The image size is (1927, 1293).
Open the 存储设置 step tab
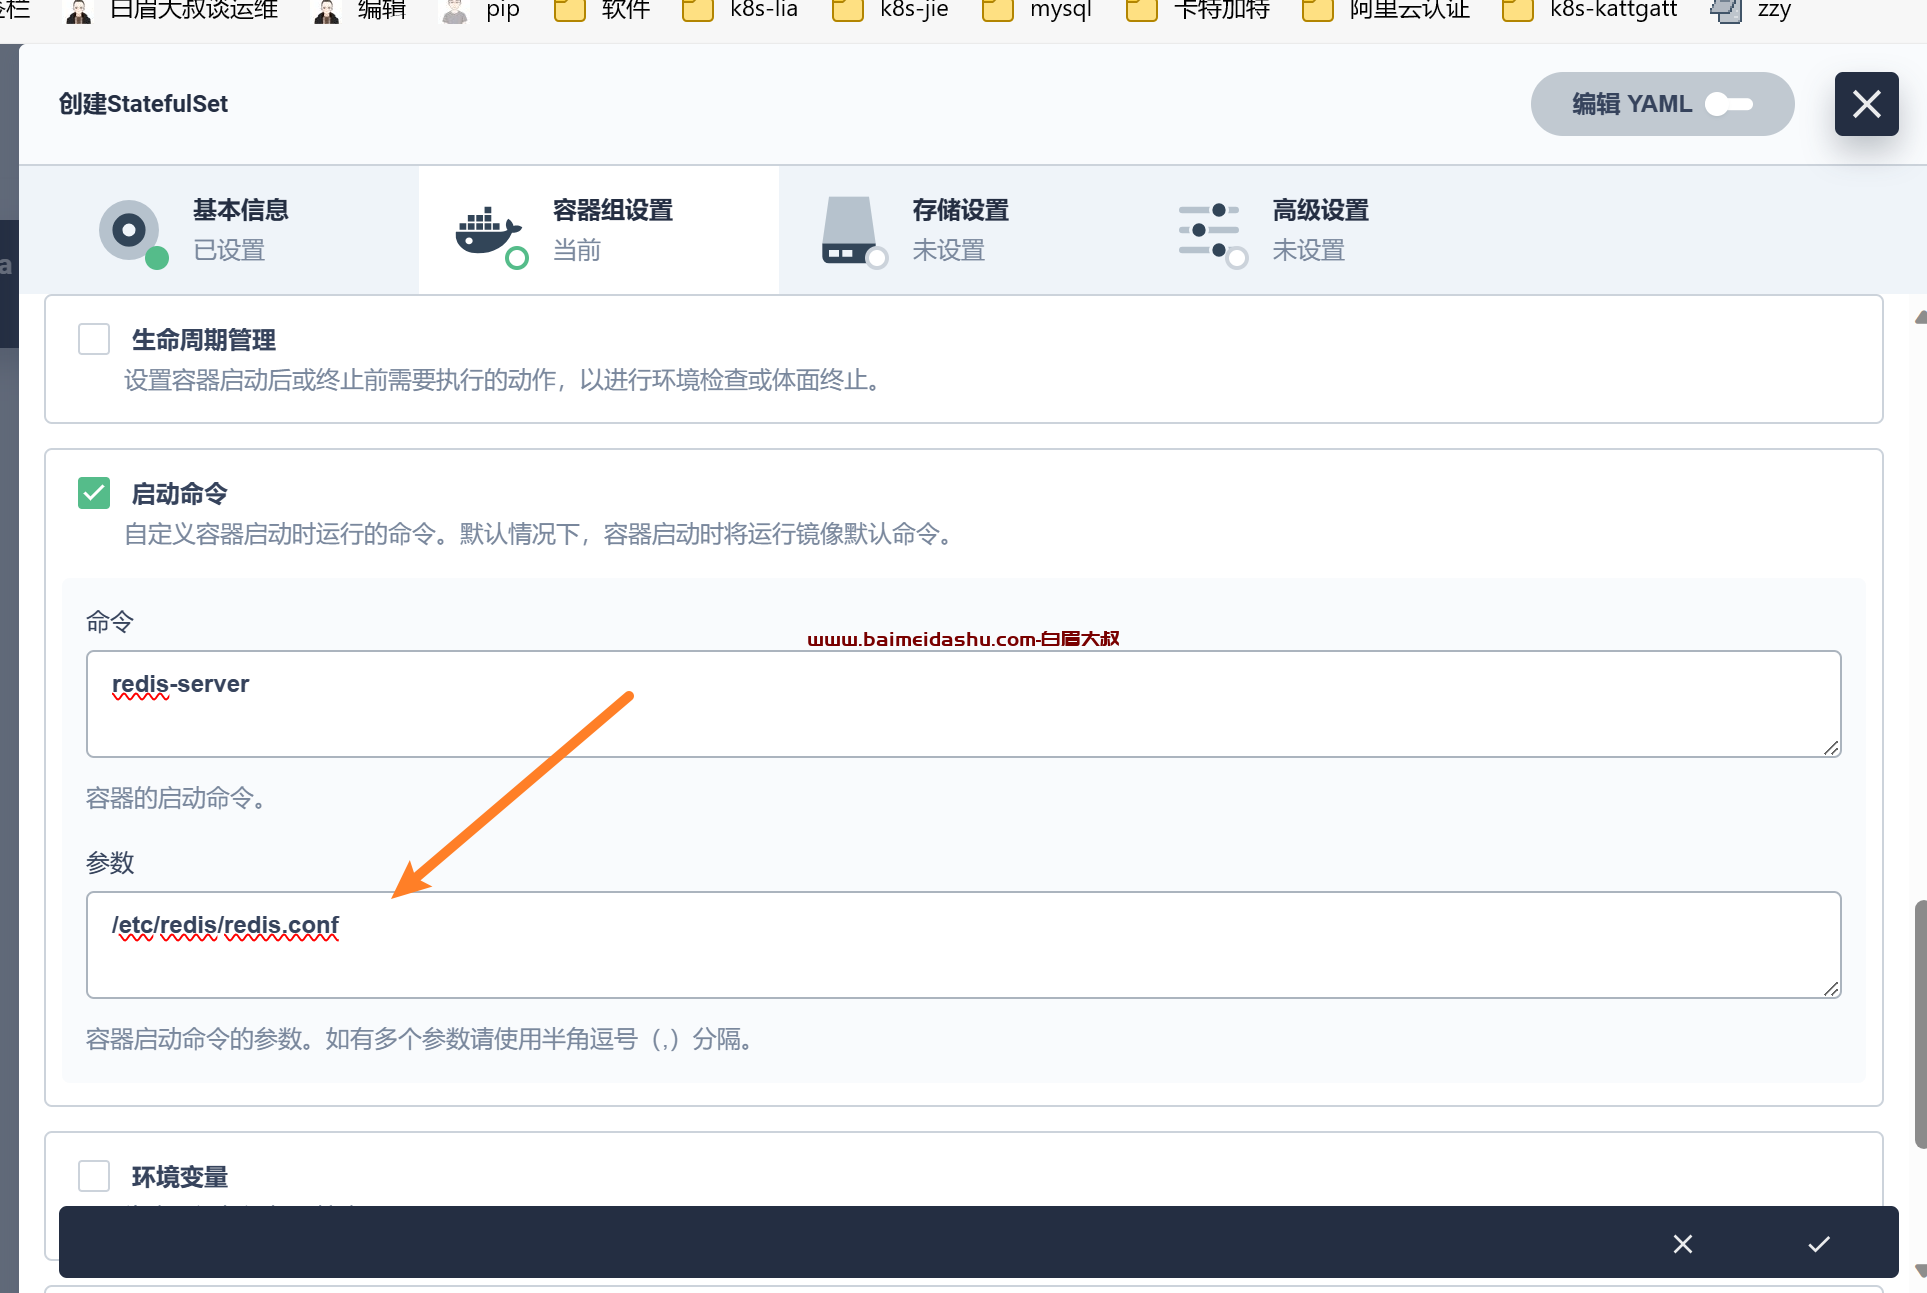(x=958, y=230)
